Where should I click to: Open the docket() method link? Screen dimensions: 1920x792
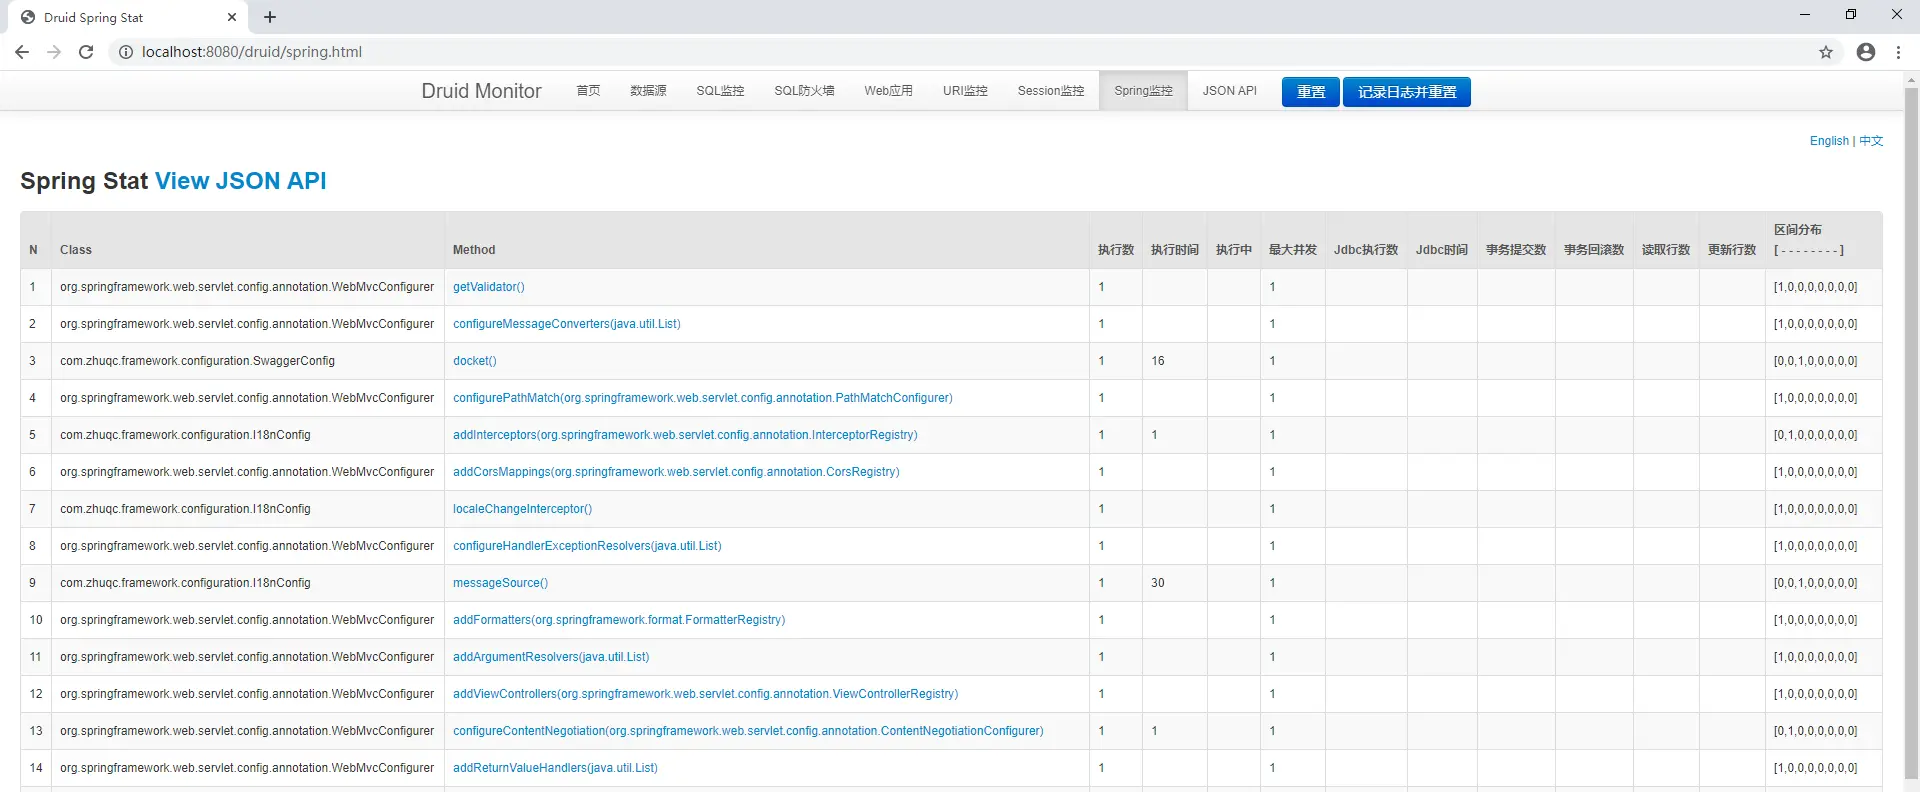[x=475, y=361]
